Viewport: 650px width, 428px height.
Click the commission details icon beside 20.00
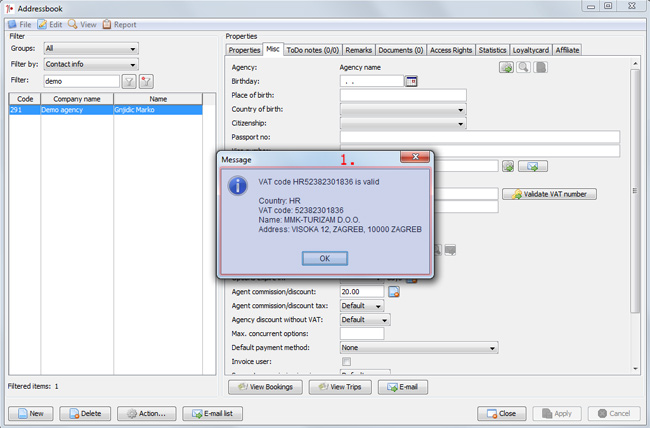point(394,292)
